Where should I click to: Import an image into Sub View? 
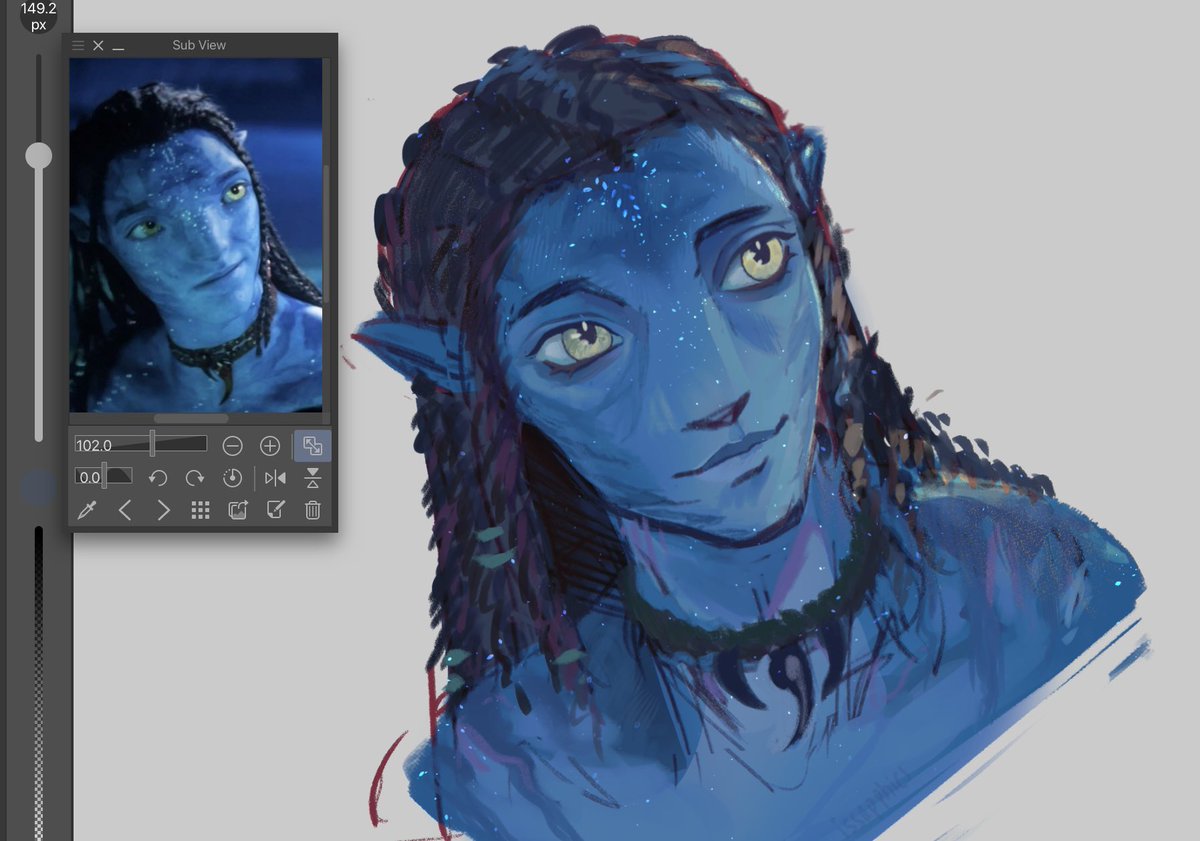click(x=238, y=510)
